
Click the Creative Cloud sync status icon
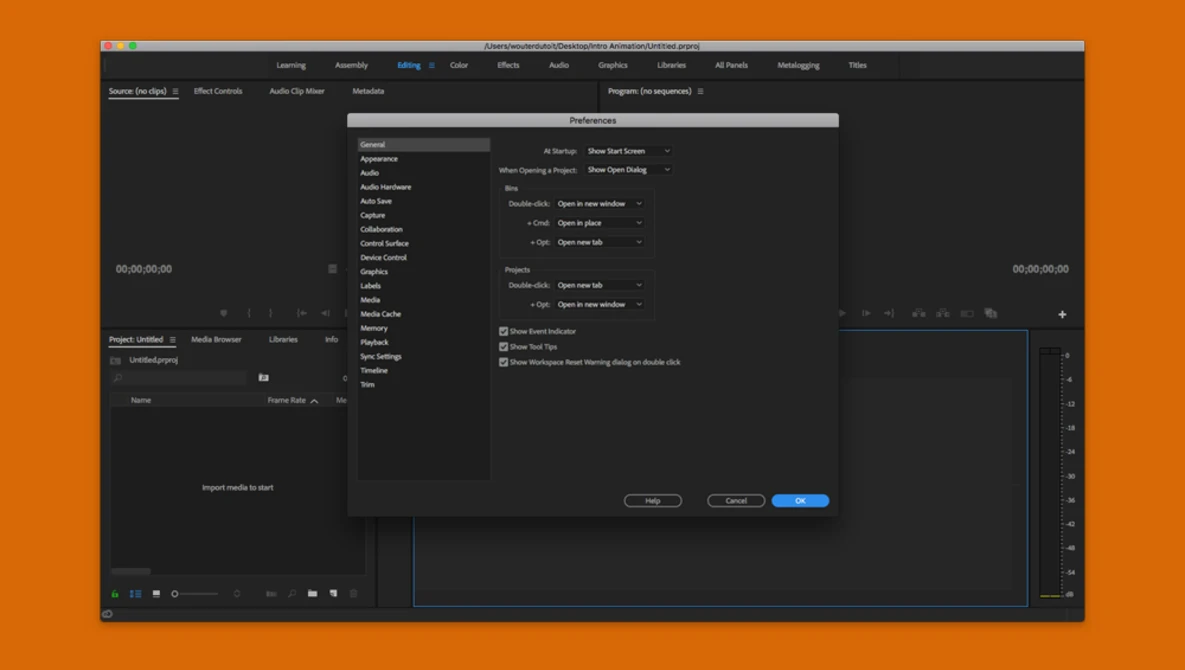107,614
